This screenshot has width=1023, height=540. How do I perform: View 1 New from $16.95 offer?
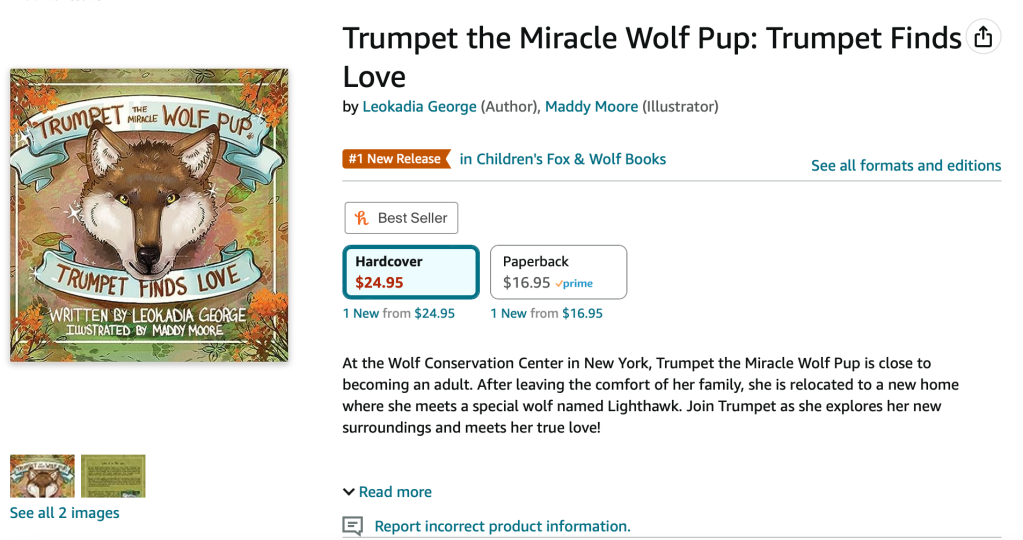[x=547, y=314]
